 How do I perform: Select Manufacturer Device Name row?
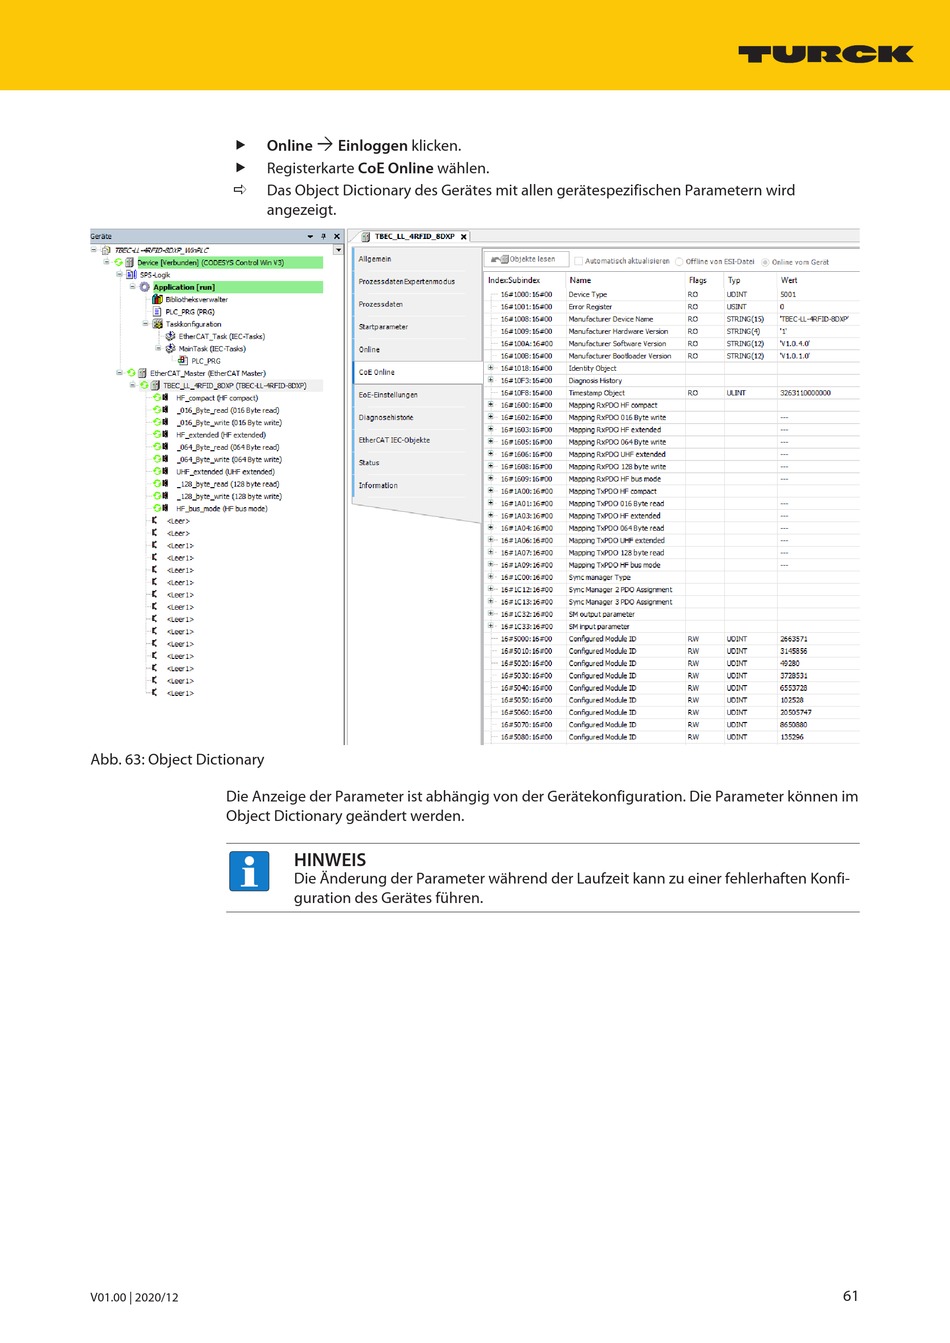(x=672, y=319)
